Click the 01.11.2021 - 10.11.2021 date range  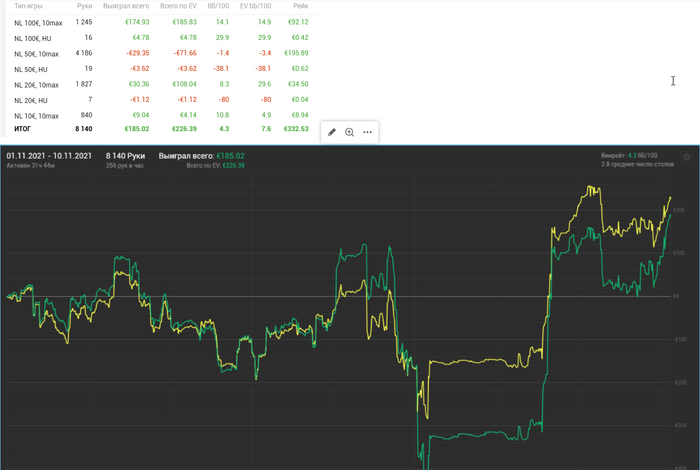pyautogui.click(x=49, y=156)
